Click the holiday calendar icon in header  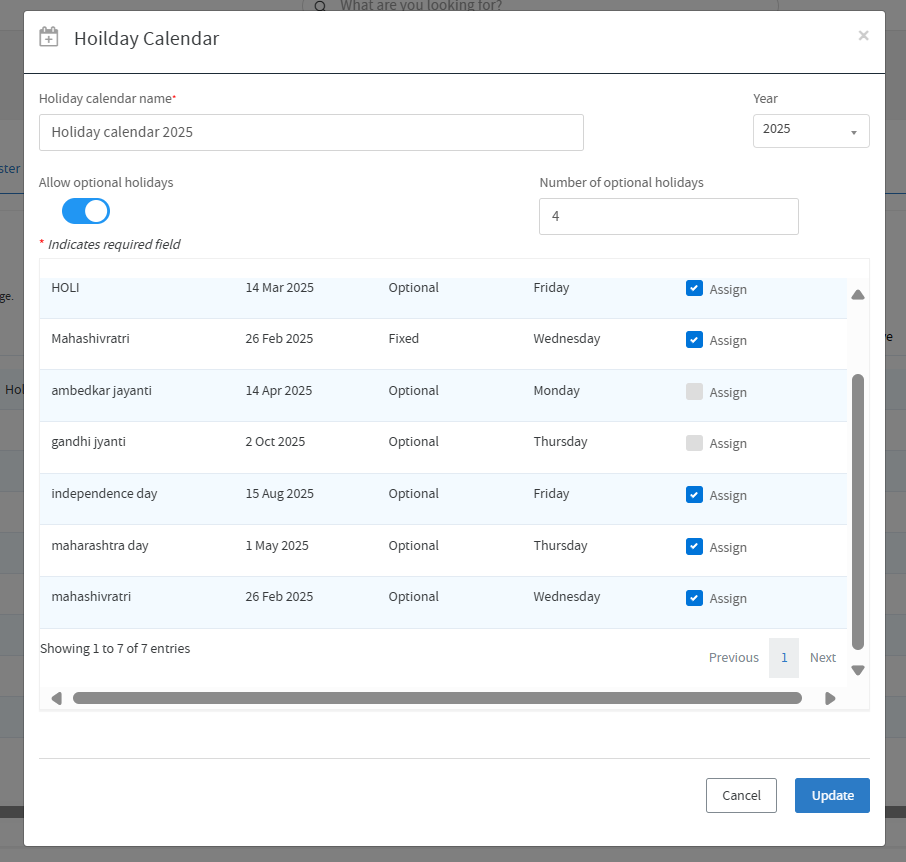(x=48, y=38)
